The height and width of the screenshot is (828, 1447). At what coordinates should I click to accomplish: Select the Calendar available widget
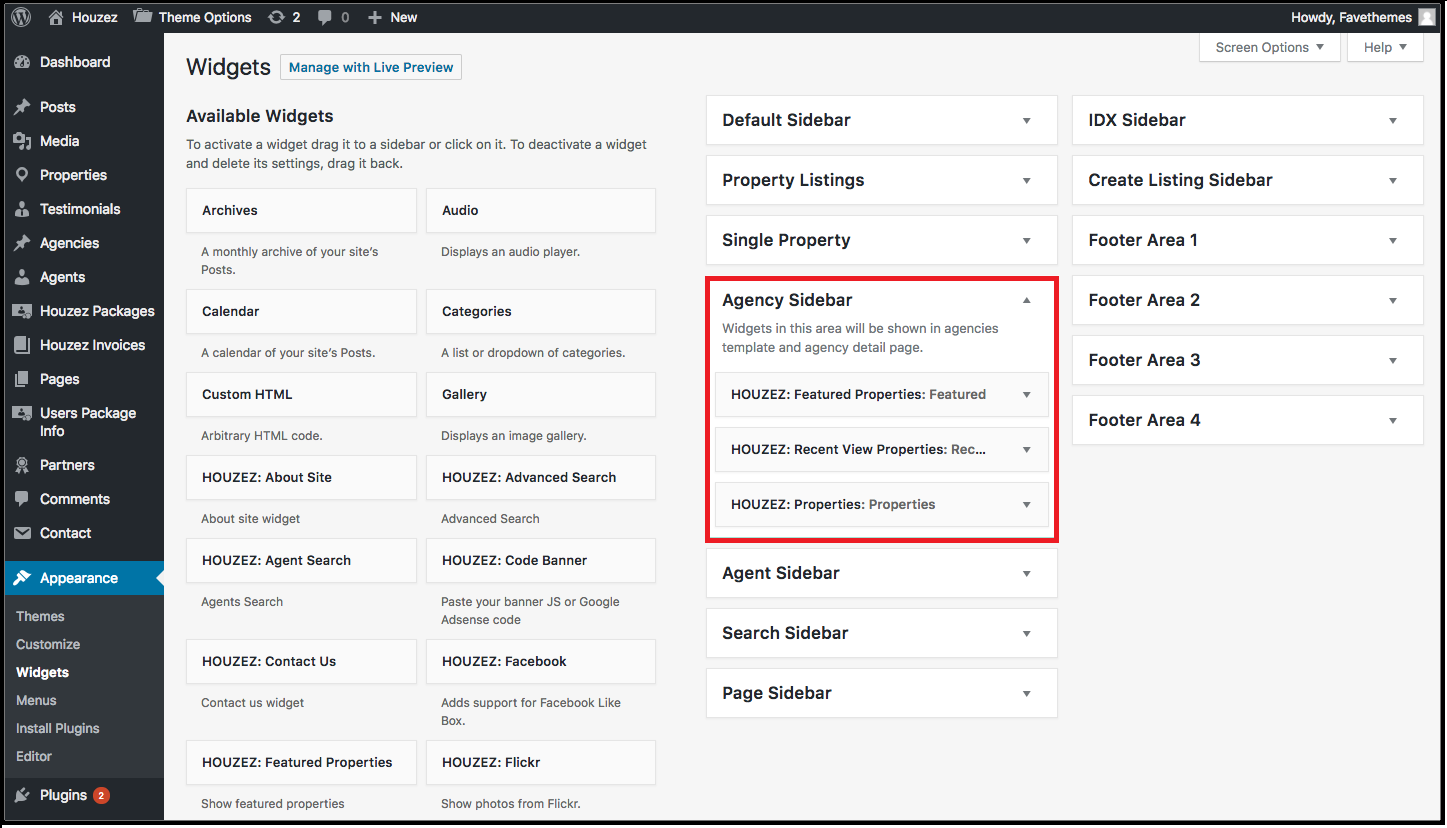tap(301, 311)
